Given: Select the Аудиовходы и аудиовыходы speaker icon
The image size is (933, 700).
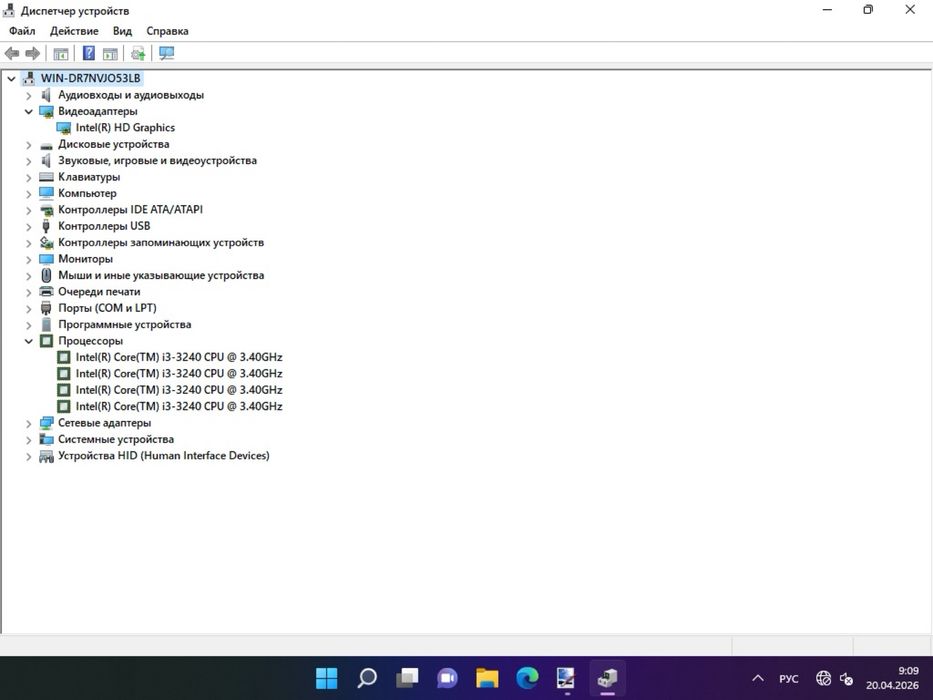Looking at the screenshot, I should [x=46, y=95].
